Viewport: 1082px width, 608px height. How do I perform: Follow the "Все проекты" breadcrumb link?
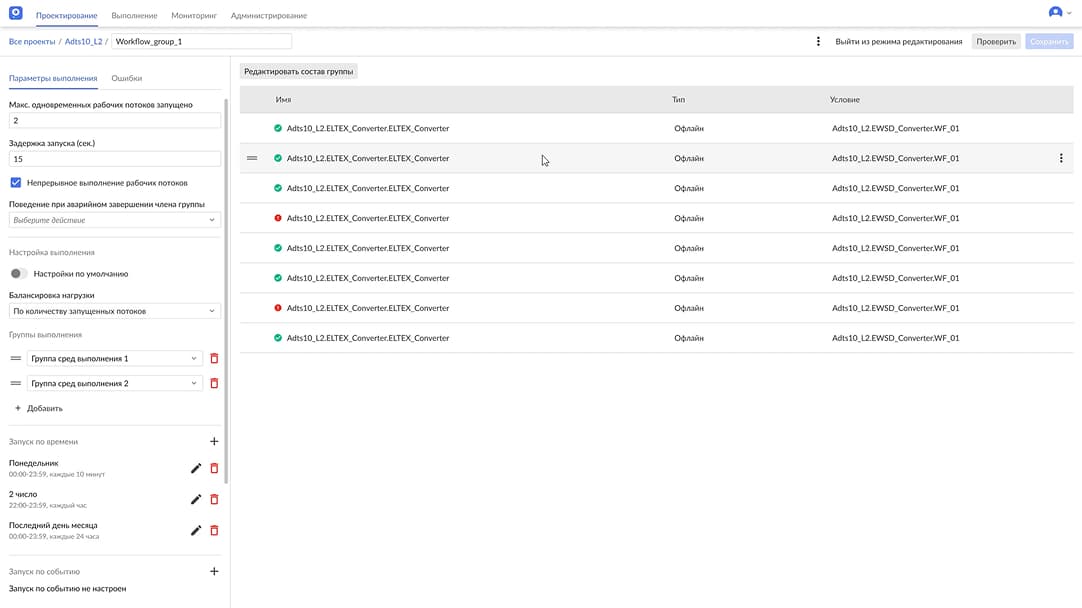30,41
